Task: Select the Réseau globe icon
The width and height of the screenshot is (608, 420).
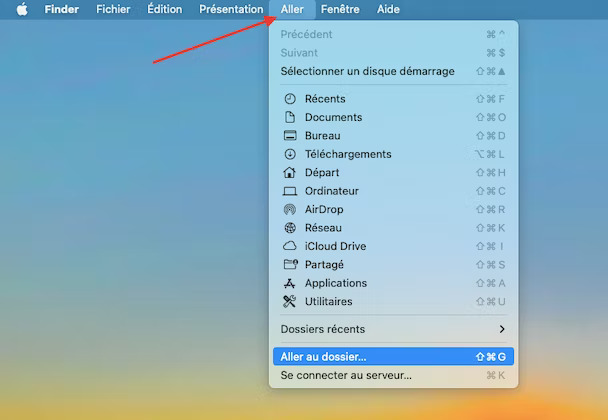Action: pos(290,228)
